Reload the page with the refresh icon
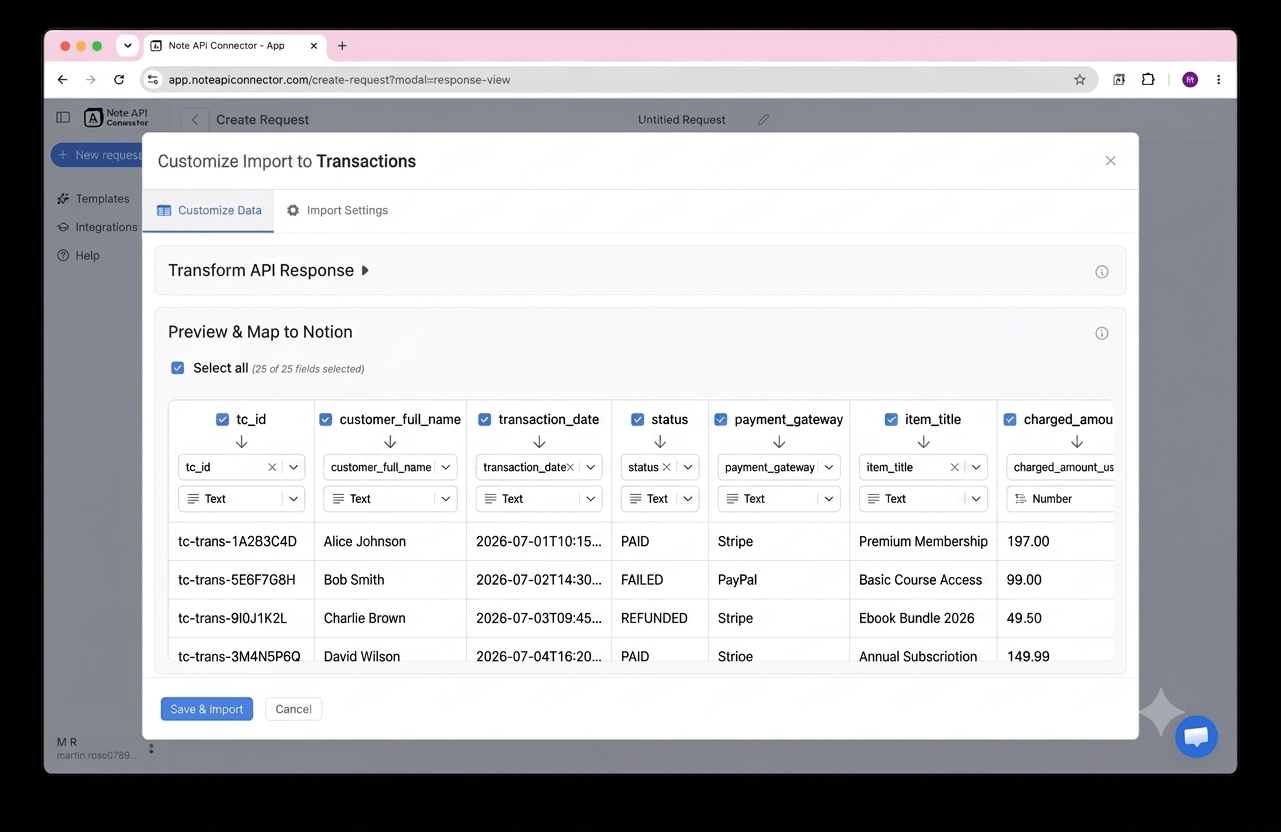 click(119, 80)
